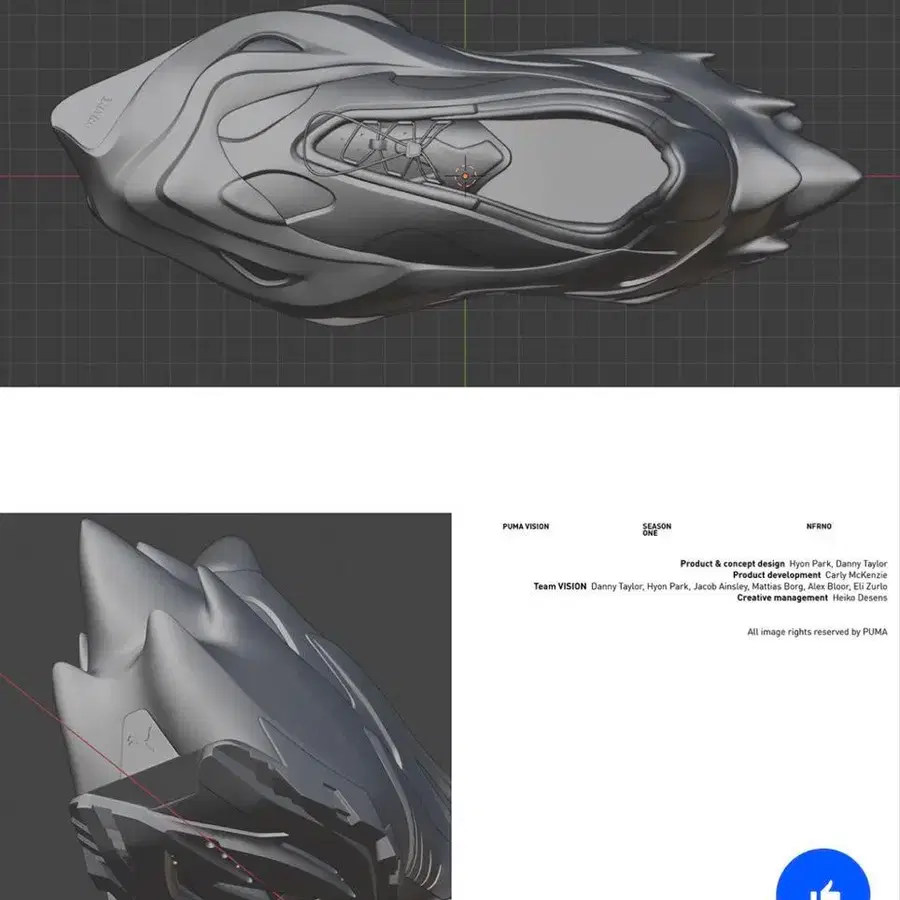Click the 3D cursor in the top viewport
Viewport: 900px width, 900px height.
pos(465,176)
